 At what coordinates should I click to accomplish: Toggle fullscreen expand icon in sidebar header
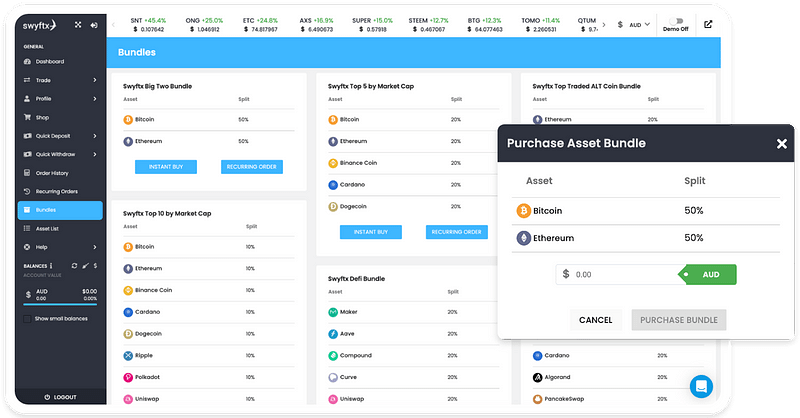[78, 24]
